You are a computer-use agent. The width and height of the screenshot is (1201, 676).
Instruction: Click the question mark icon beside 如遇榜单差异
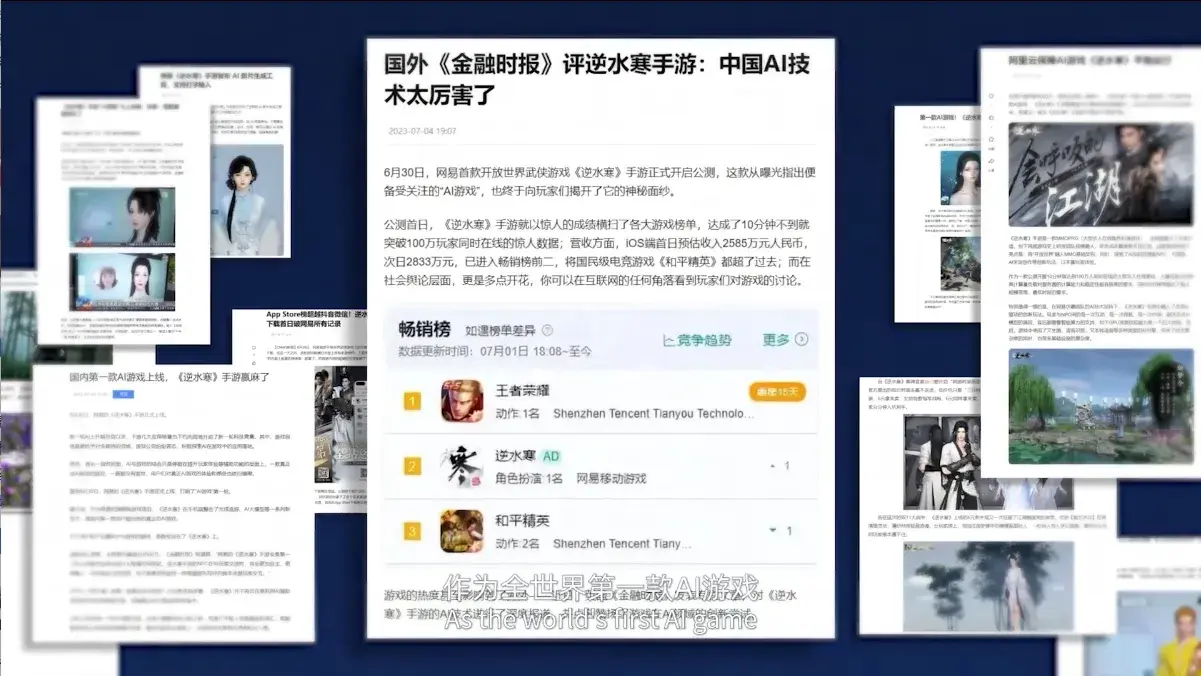pyautogui.click(x=547, y=331)
